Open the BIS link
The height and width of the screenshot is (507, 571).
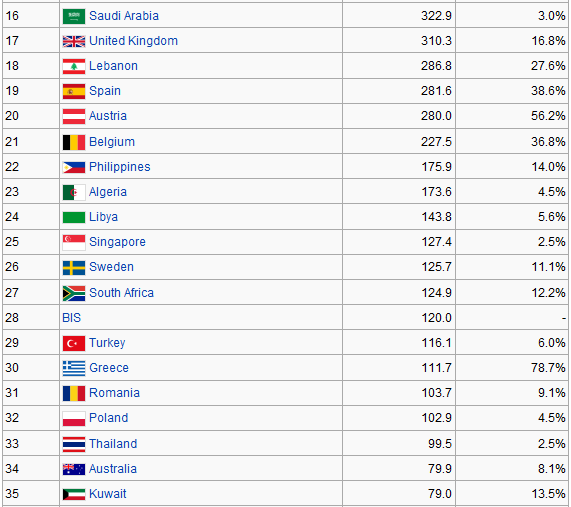click(x=71, y=318)
